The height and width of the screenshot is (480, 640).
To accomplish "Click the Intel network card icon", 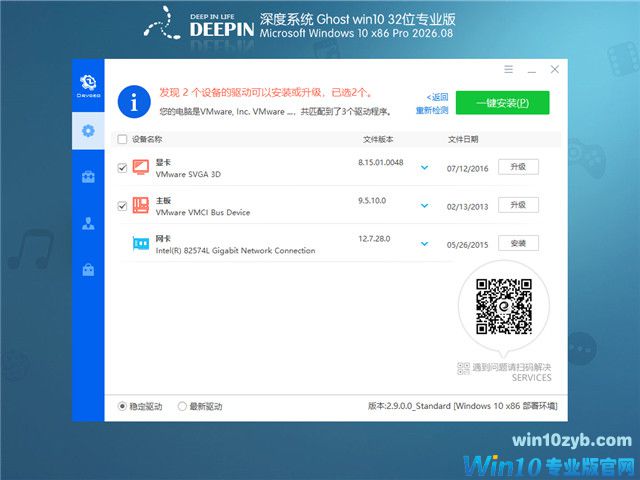I will click(141, 244).
